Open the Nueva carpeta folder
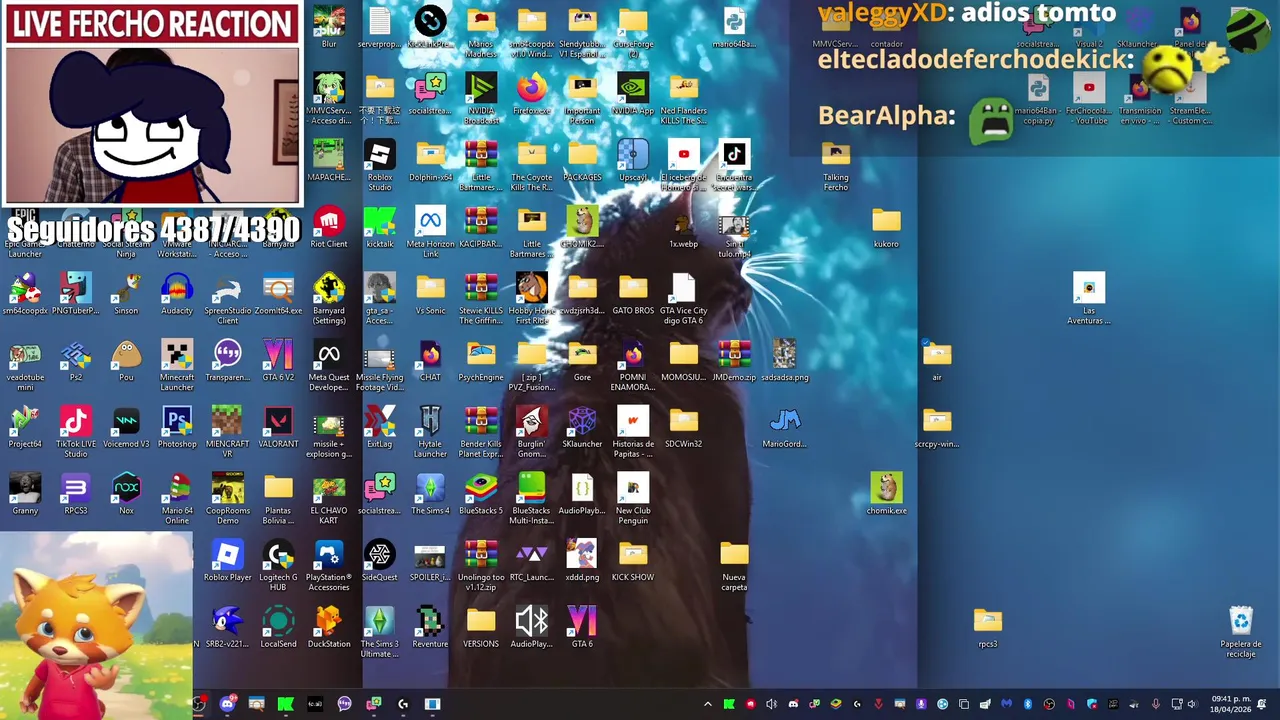 [x=734, y=565]
